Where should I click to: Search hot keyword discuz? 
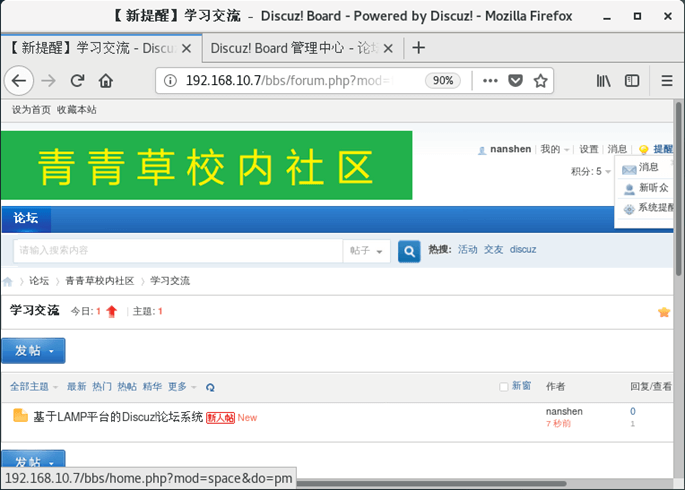pos(523,249)
